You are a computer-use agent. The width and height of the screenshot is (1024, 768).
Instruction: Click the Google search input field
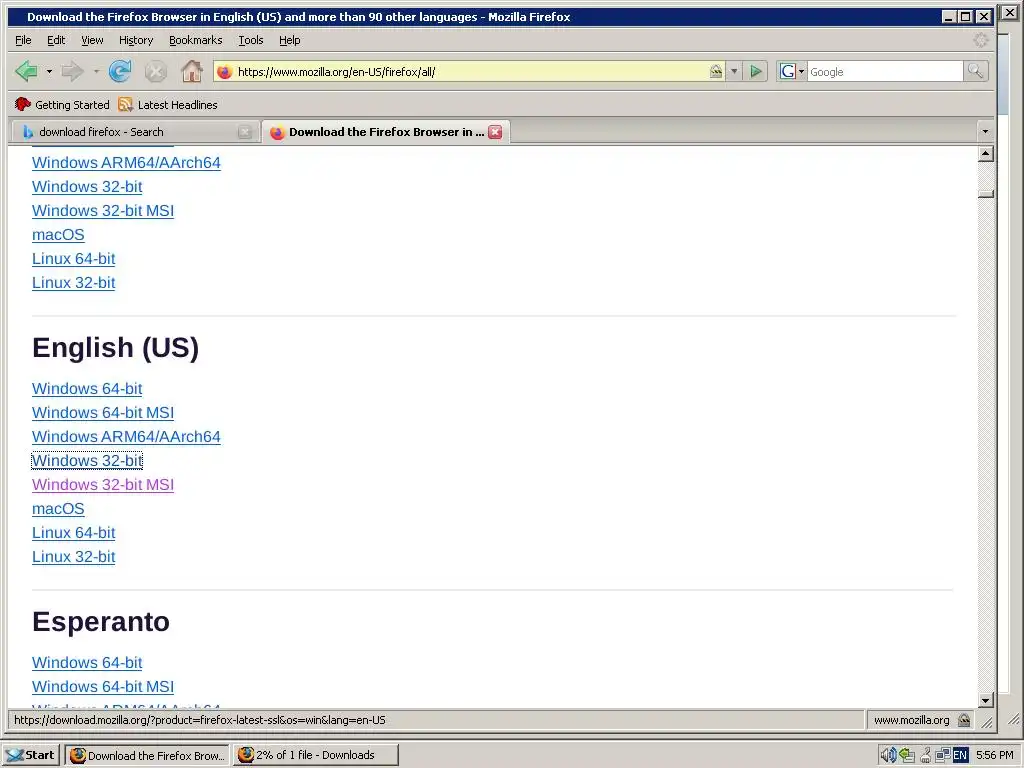coord(885,72)
